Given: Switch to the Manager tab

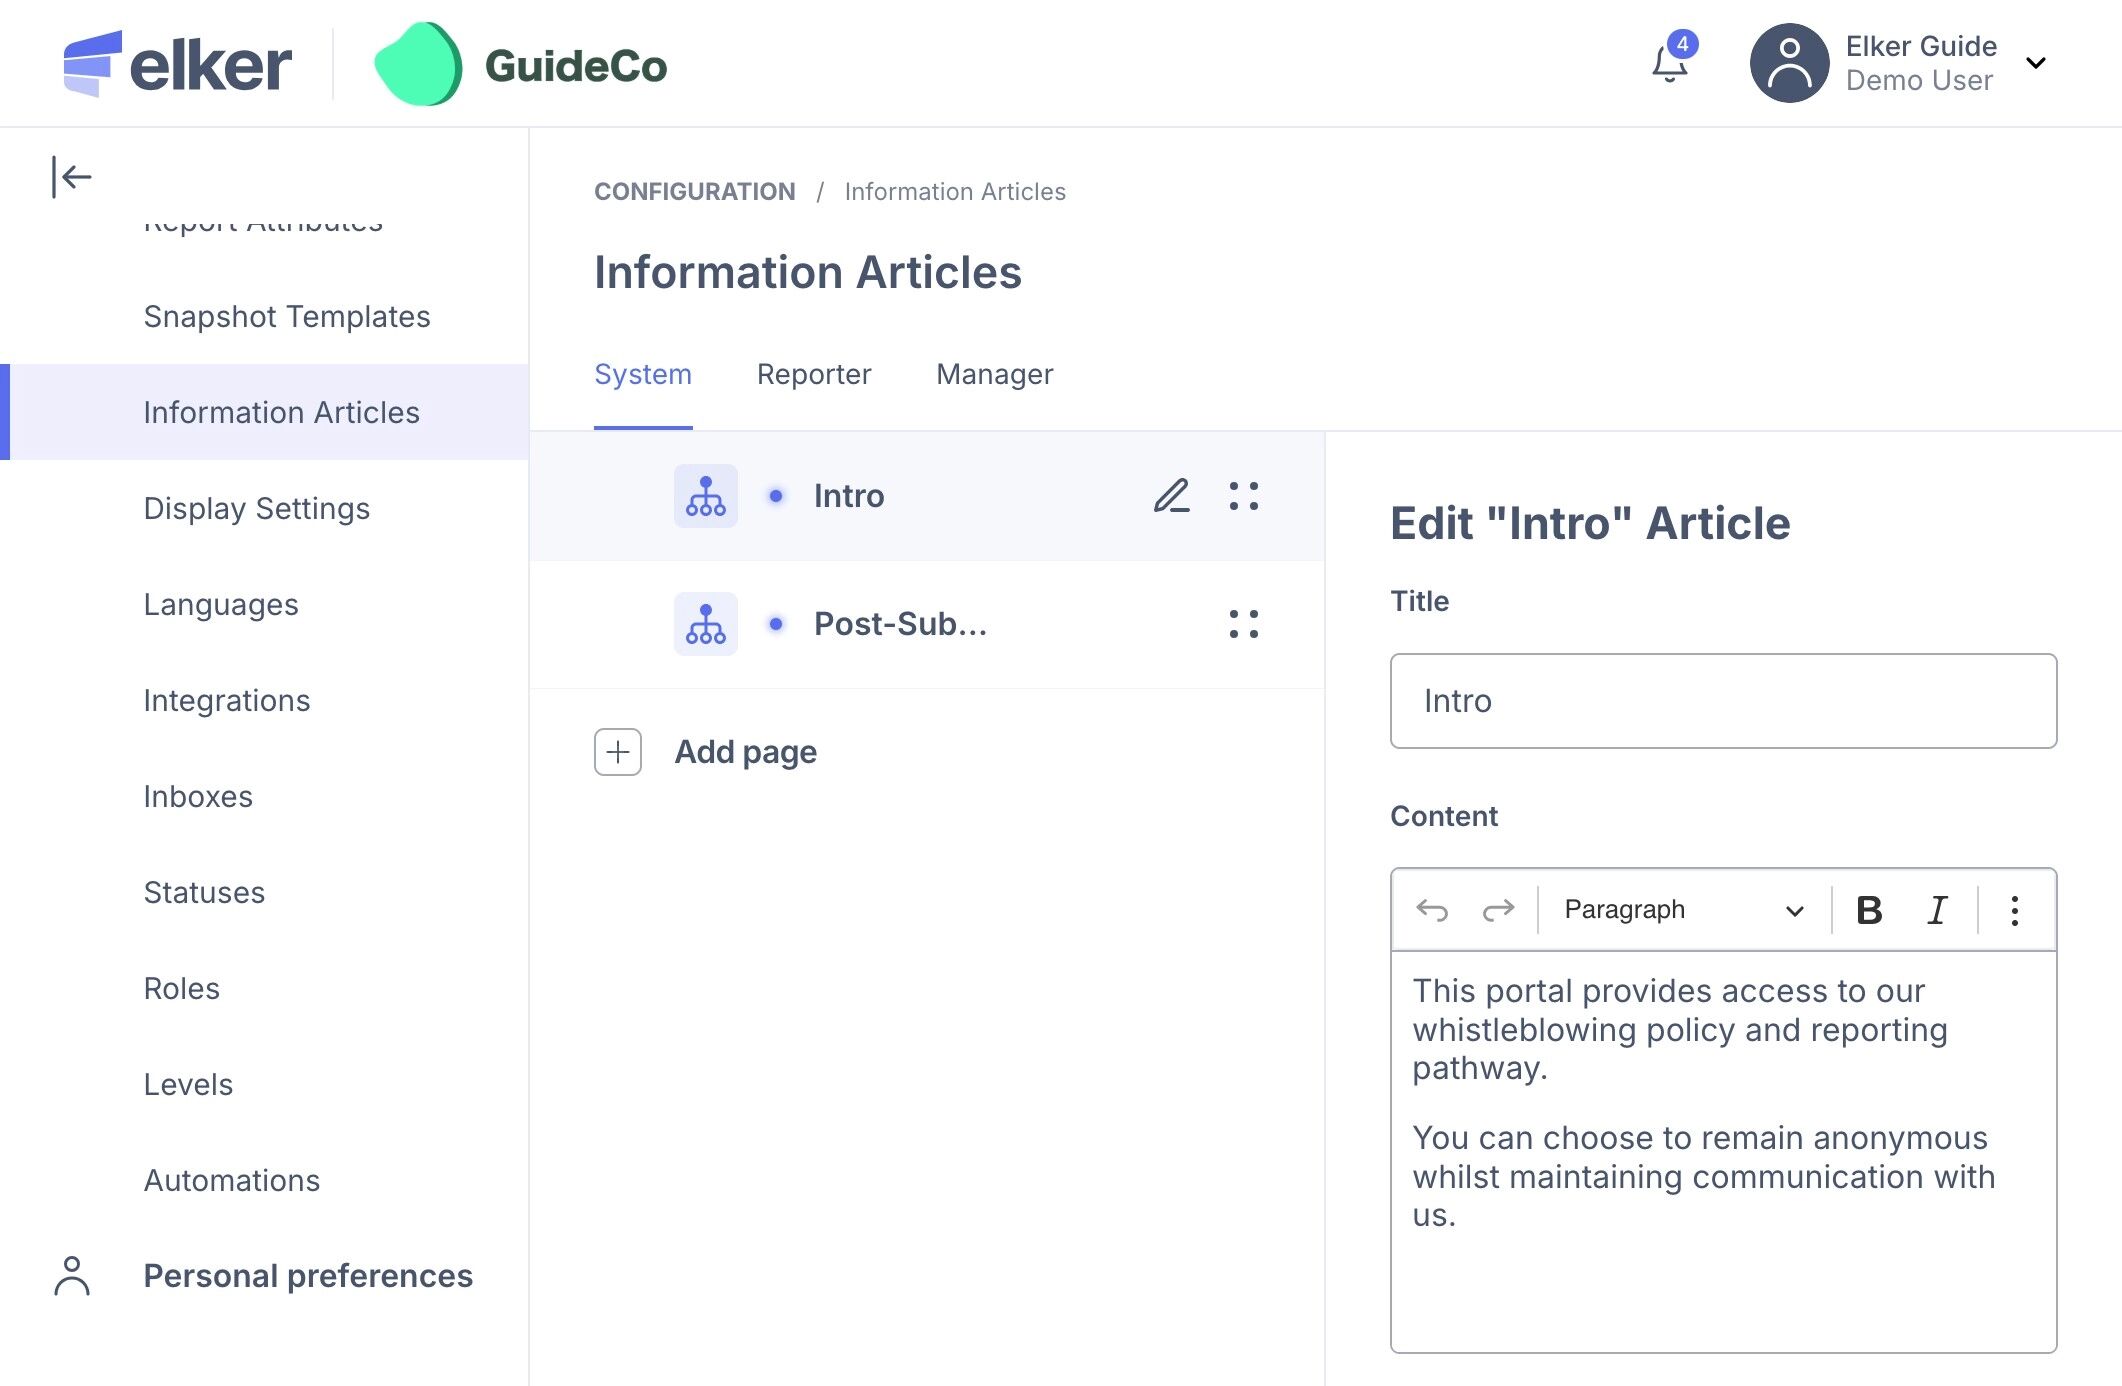Looking at the screenshot, I should point(994,374).
